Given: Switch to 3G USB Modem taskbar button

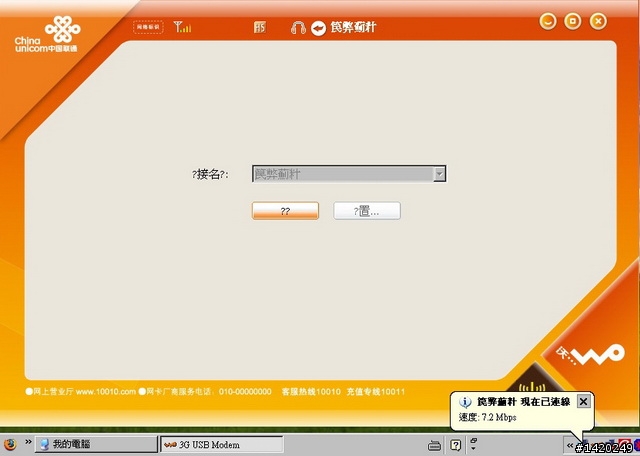Looking at the screenshot, I should [x=222, y=444].
